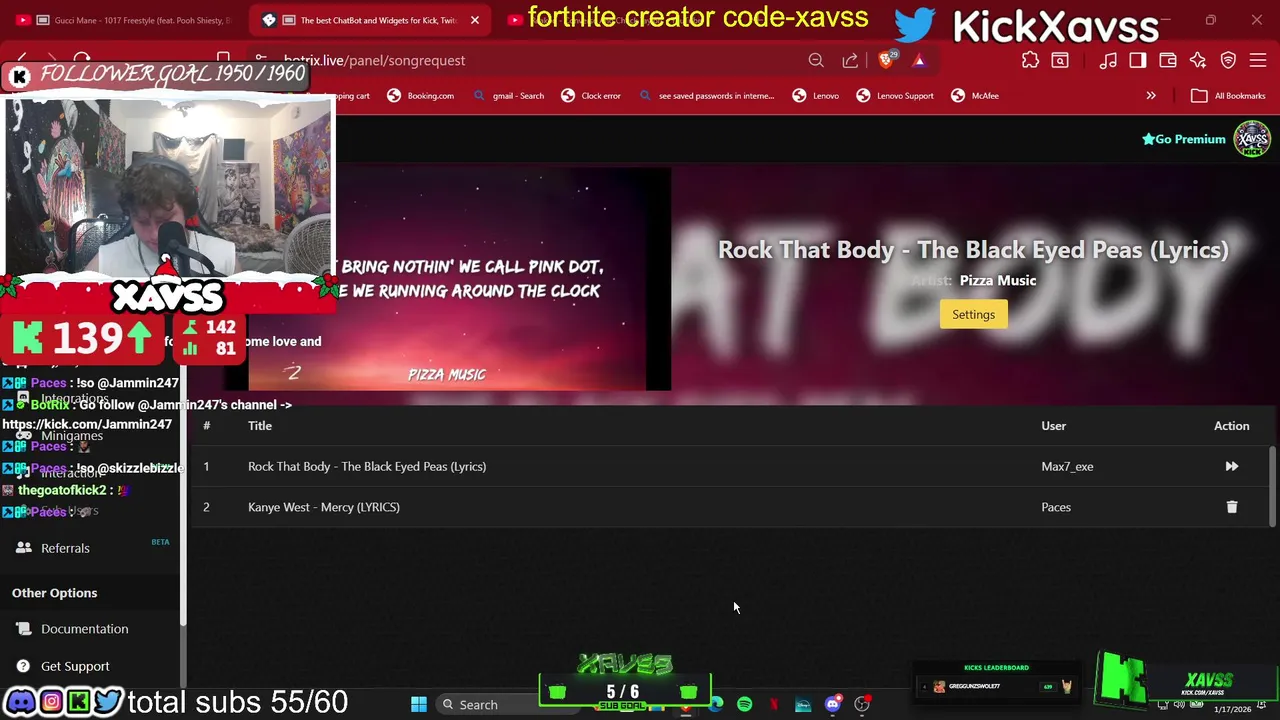The width and height of the screenshot is (1280, 720).
Task: Skip the Rock That Body song in queue
Action: click(x=1231, y=466)
